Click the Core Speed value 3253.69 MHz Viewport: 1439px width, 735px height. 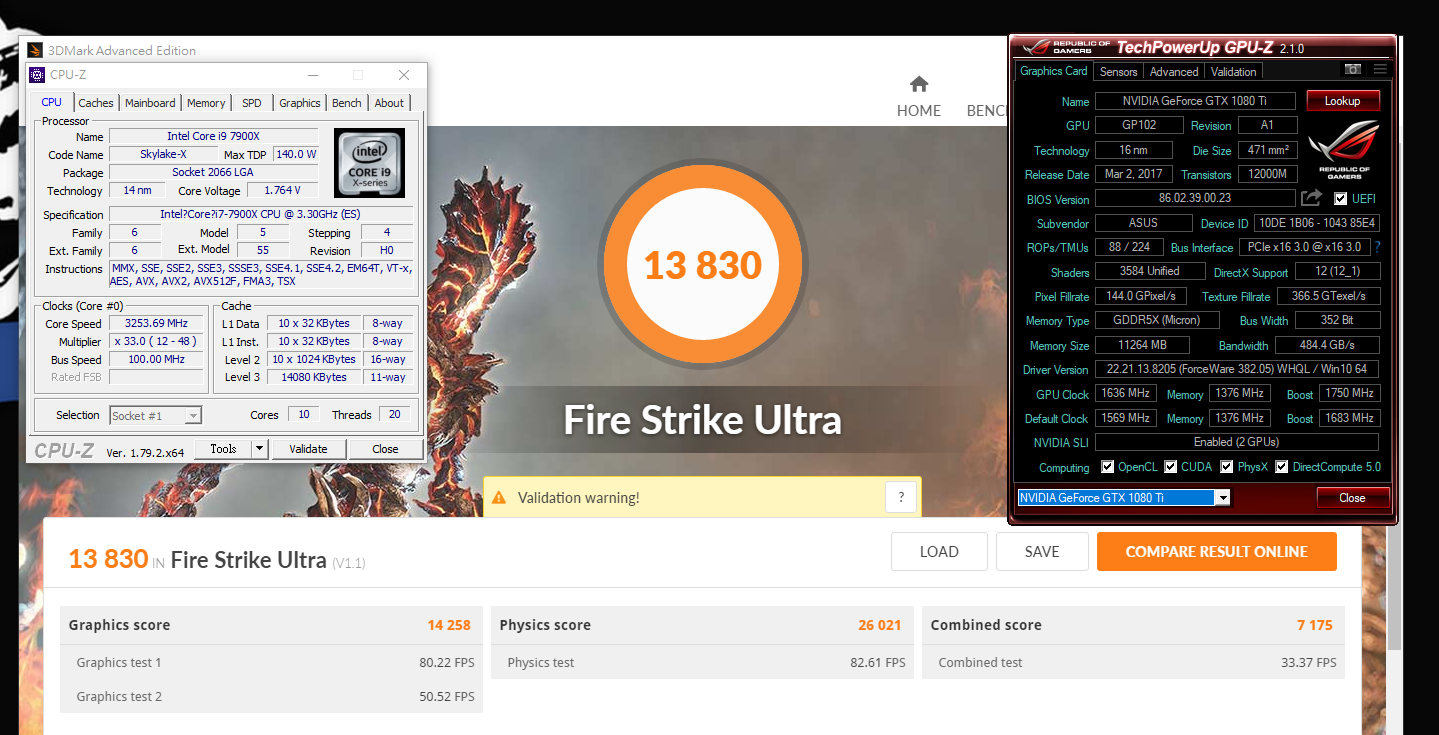(156, 323)
